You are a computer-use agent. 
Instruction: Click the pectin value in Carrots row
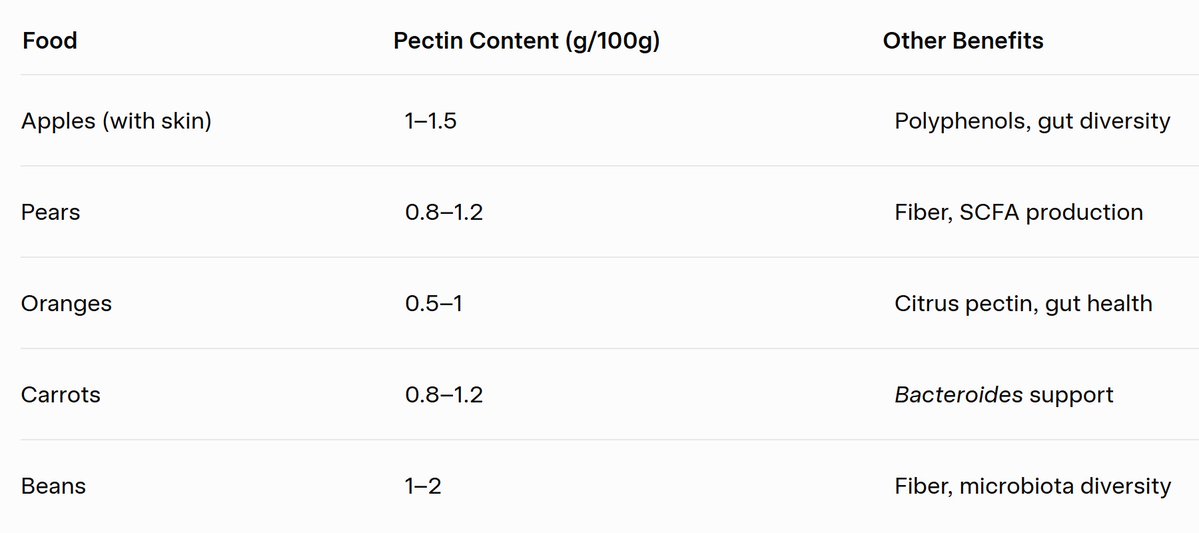coord(444,395)
